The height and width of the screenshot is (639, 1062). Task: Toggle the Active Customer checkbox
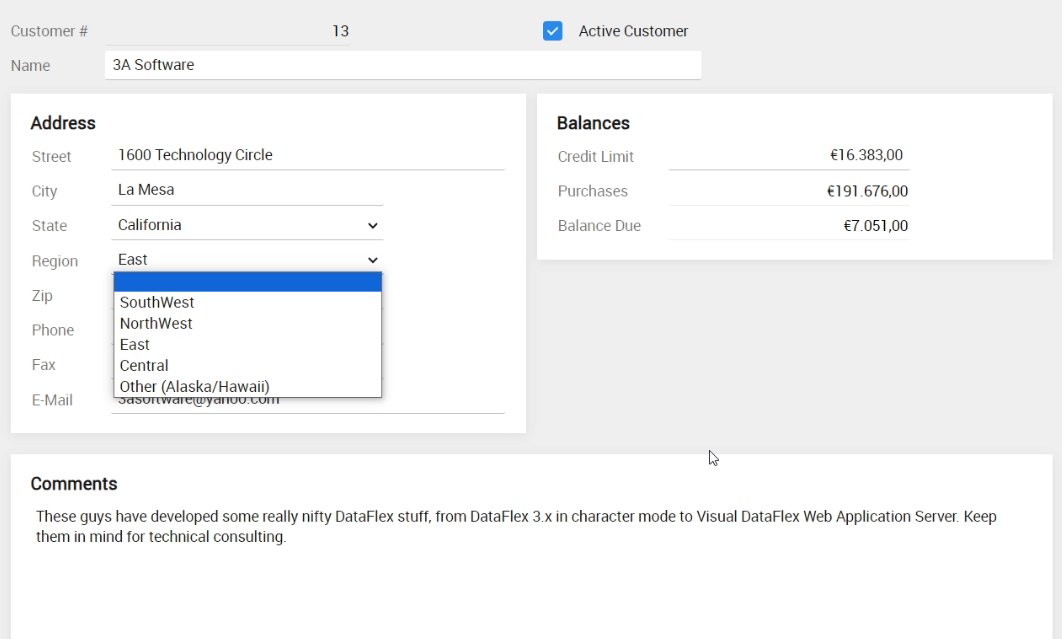(x=553, y=31)
